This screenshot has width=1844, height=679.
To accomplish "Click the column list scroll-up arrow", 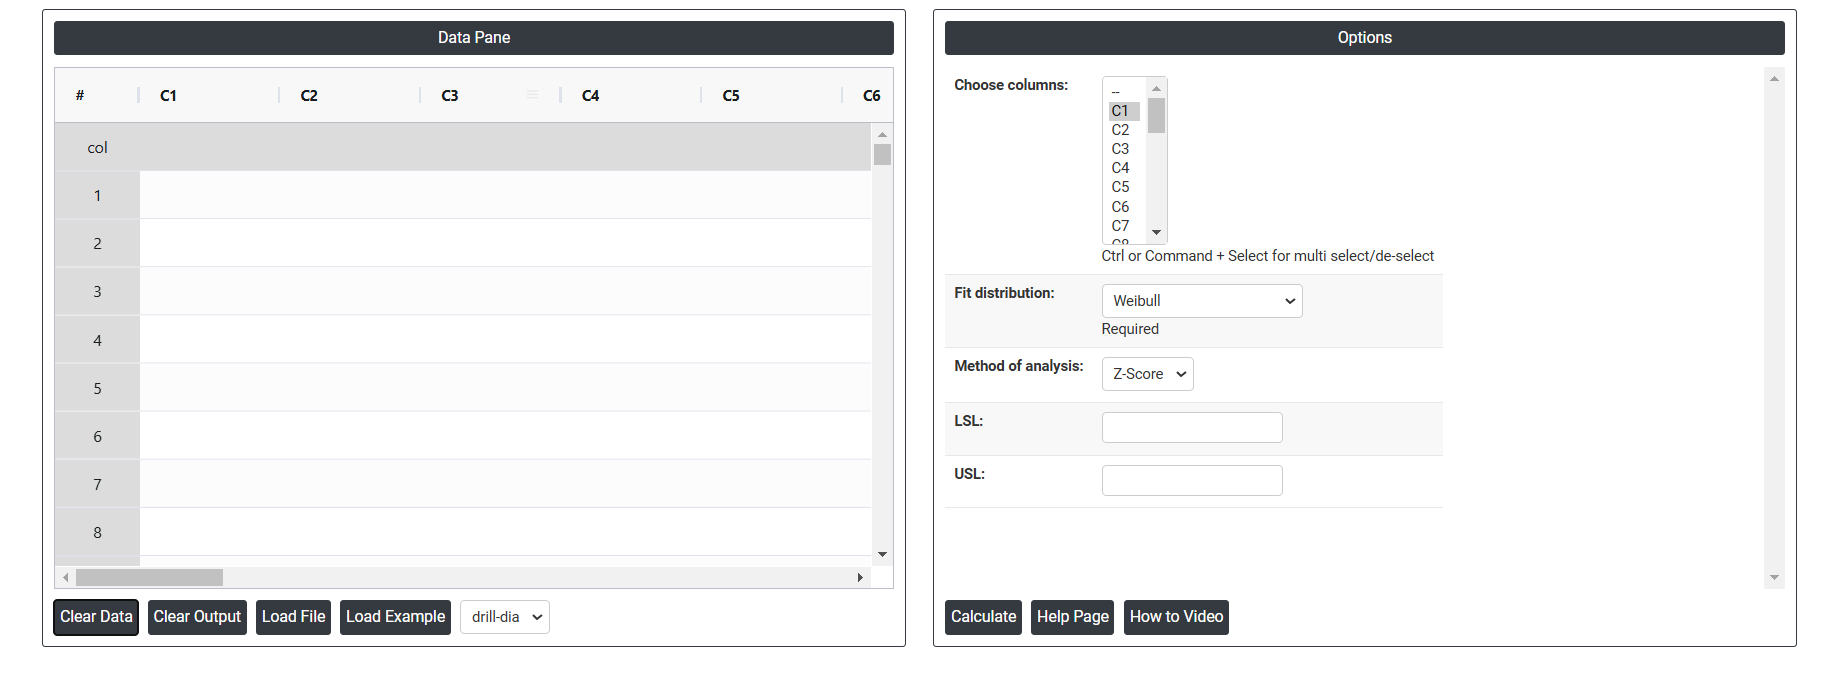I will [x=1156, y=88].
